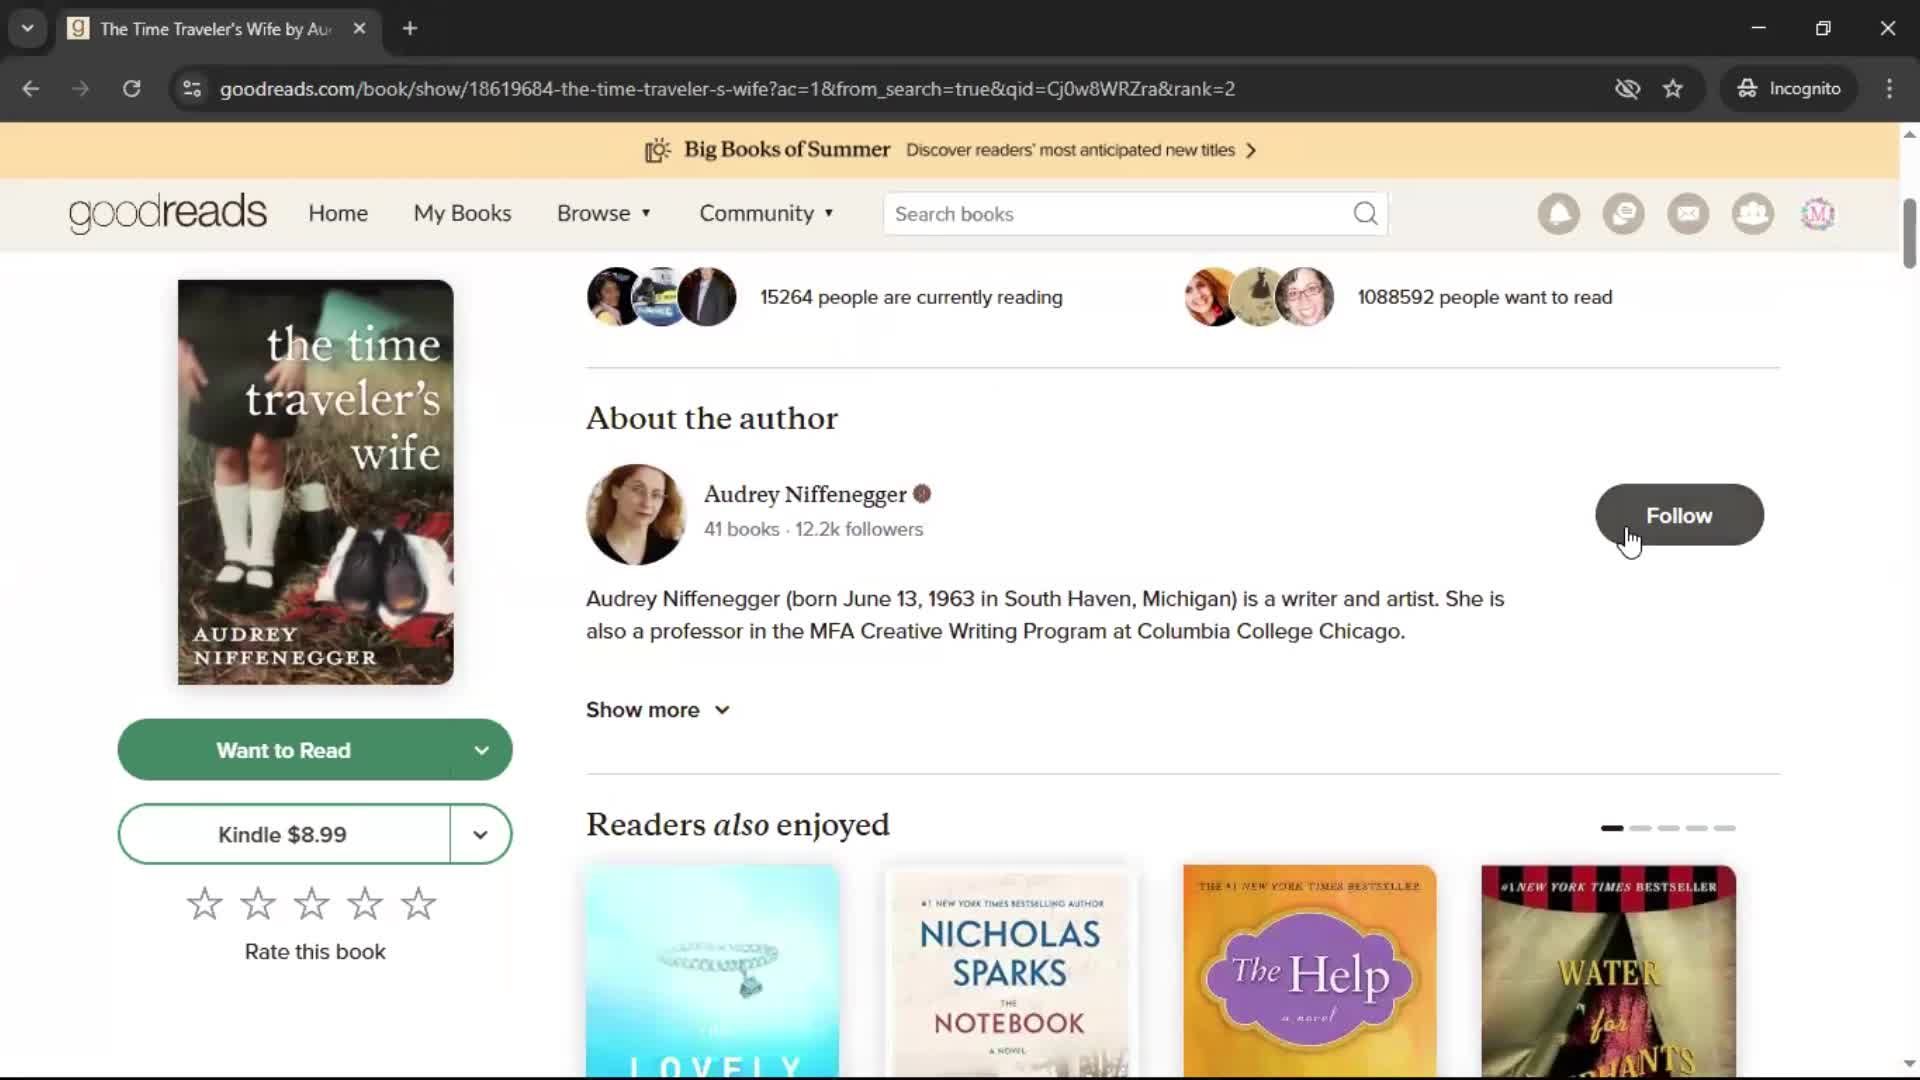Open the Browse dropdown menu
This screenshot has height=1080, width=1920.
tap(604, 214)
